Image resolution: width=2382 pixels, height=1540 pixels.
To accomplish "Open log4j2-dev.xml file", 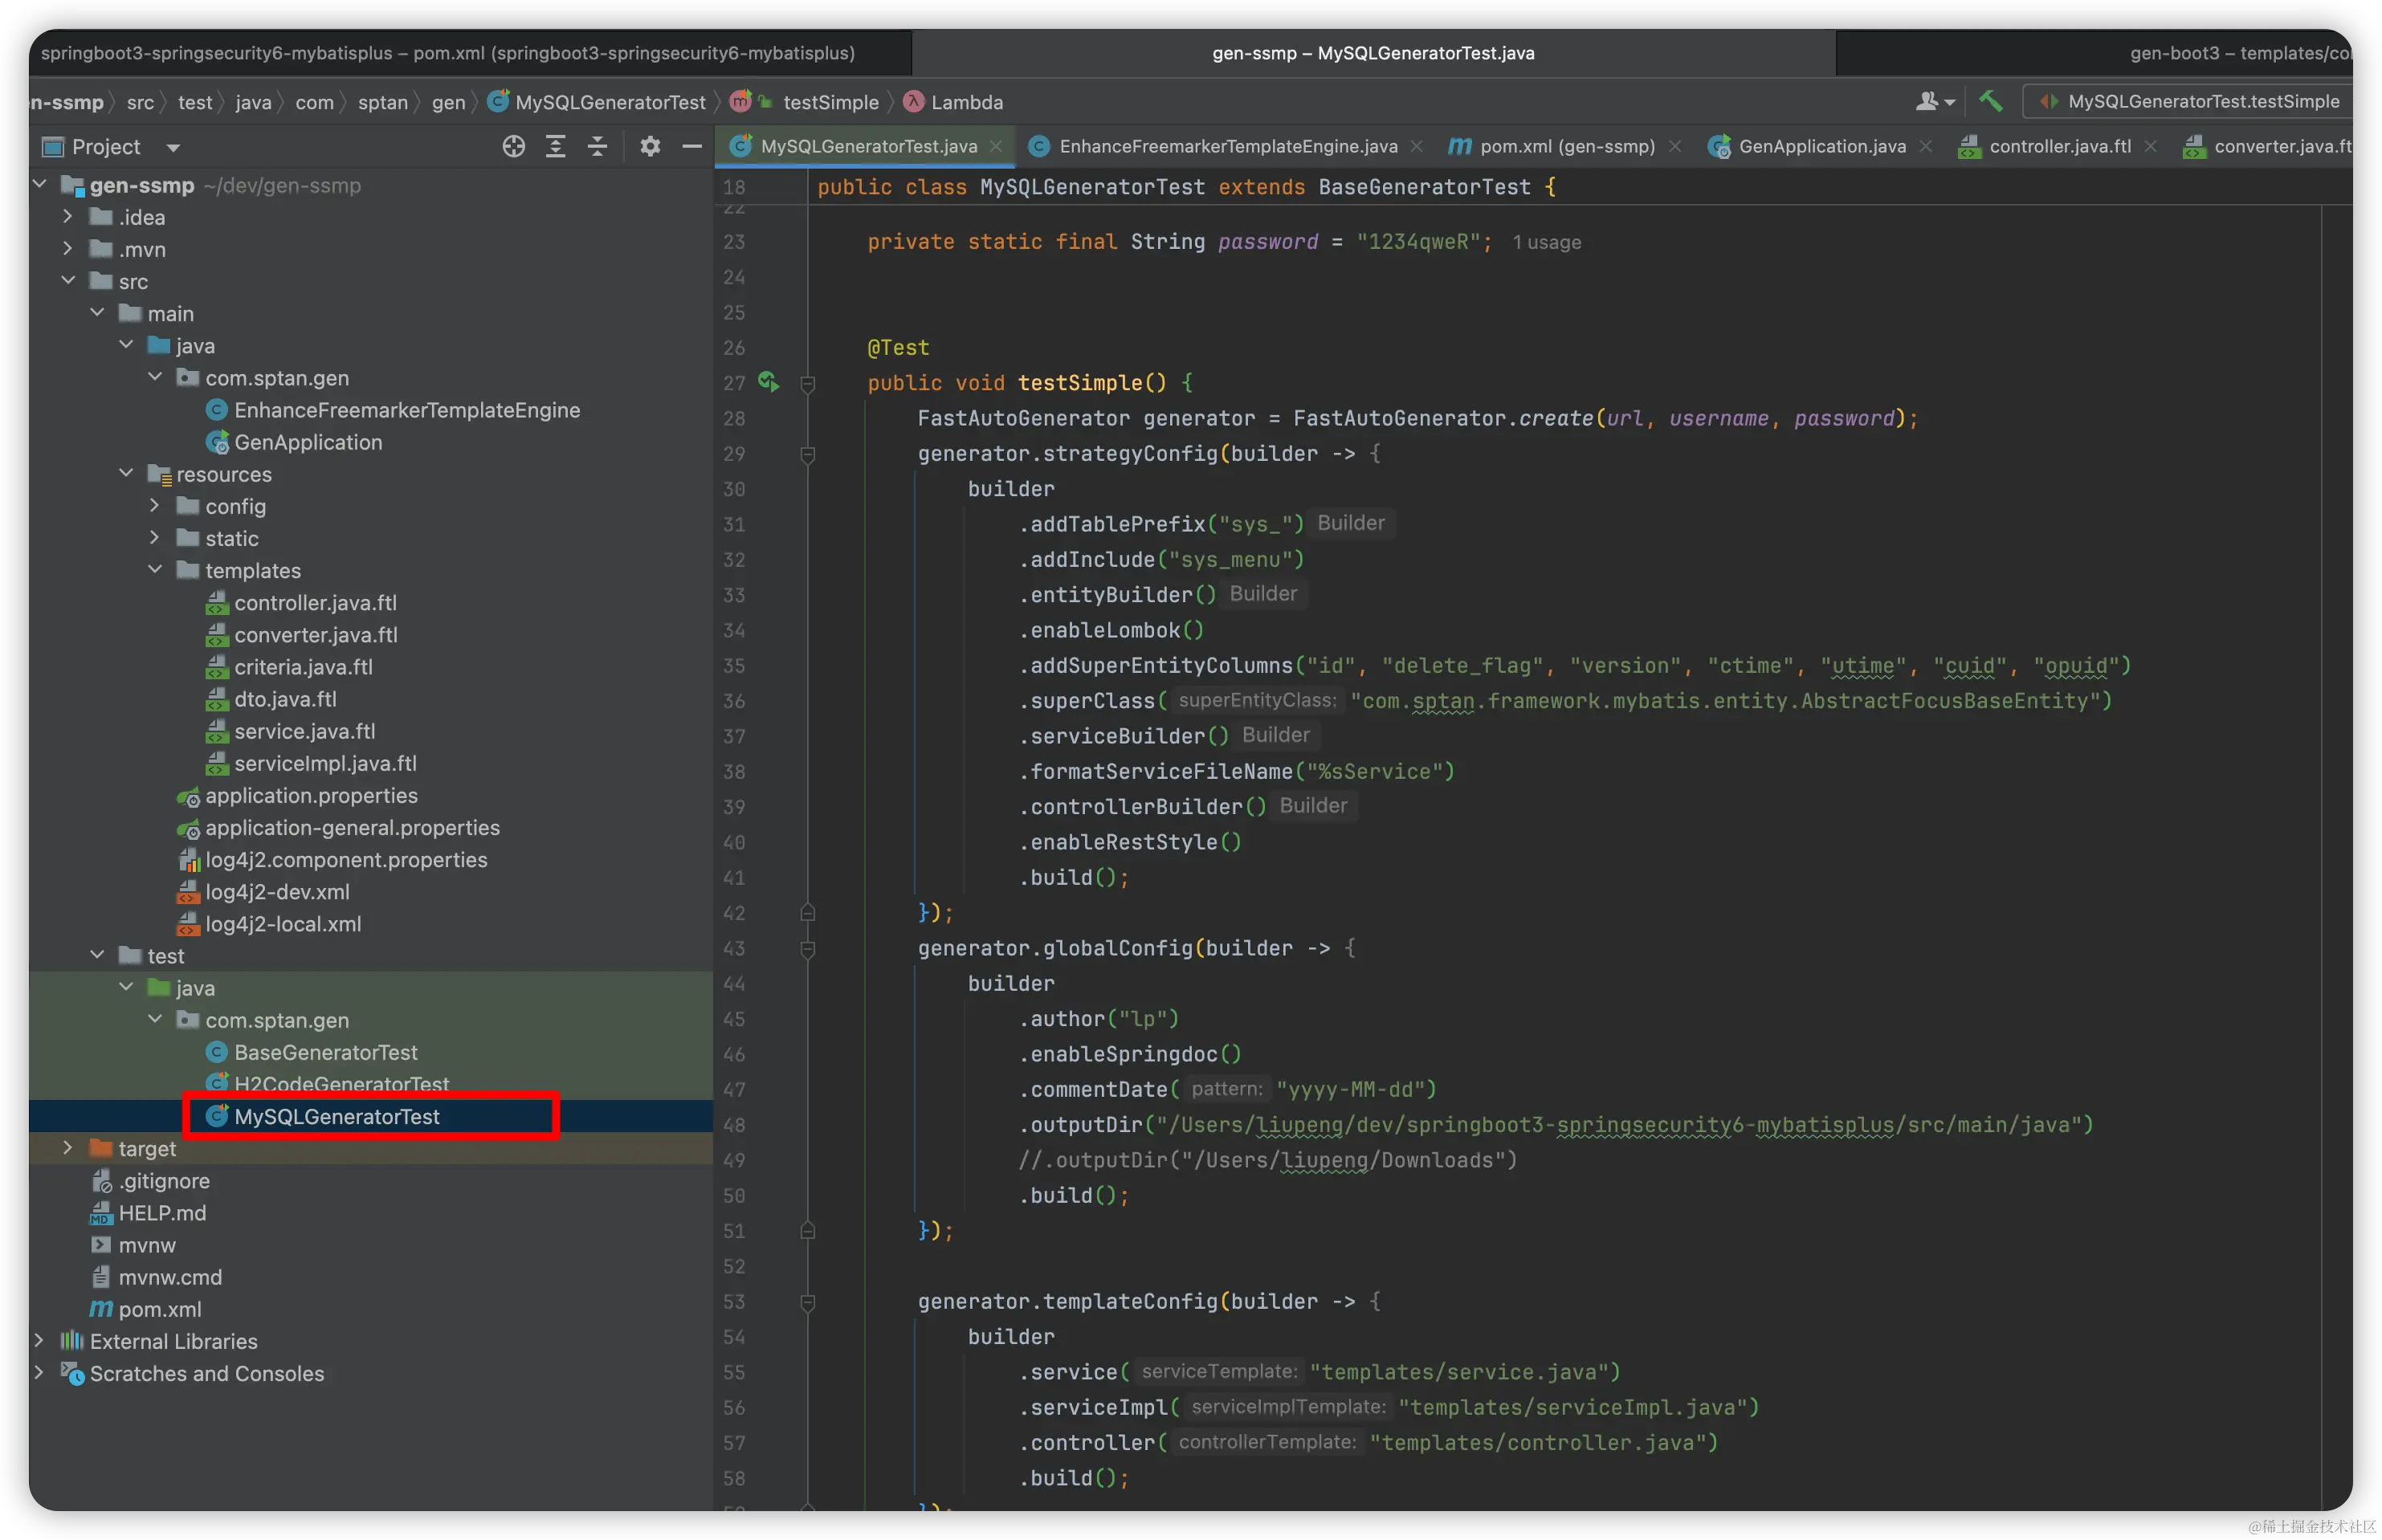I will point(277,891).
